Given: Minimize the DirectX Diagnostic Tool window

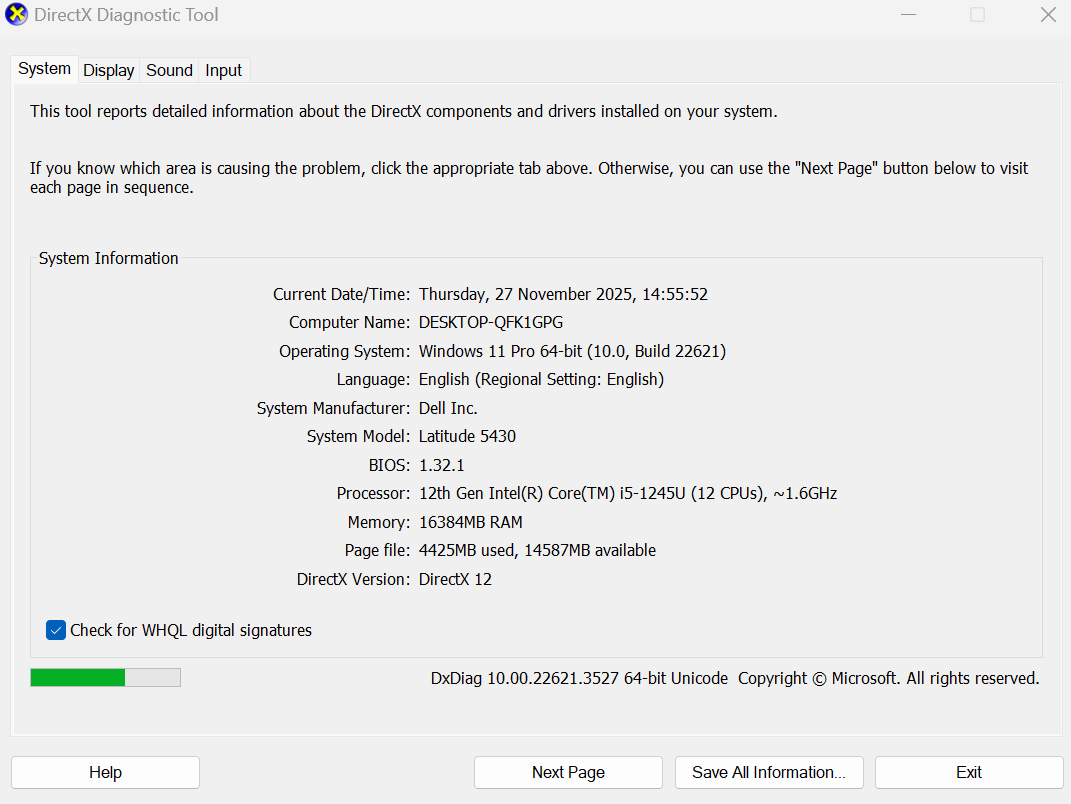Looking at the screenshot, I should (x=908, y=15).
